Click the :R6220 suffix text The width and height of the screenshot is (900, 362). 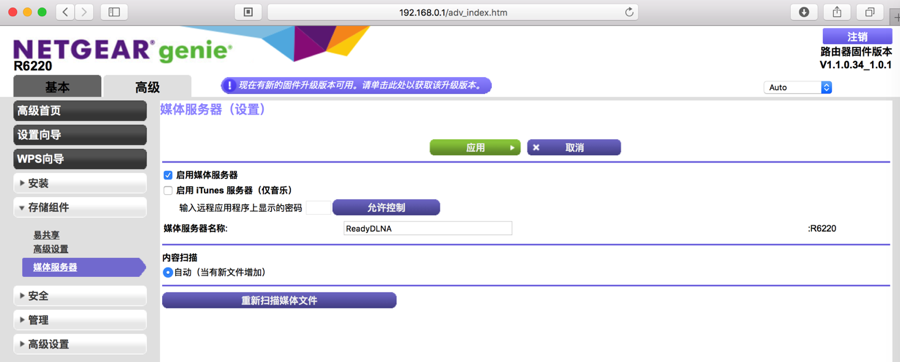[x=822, y=228]
